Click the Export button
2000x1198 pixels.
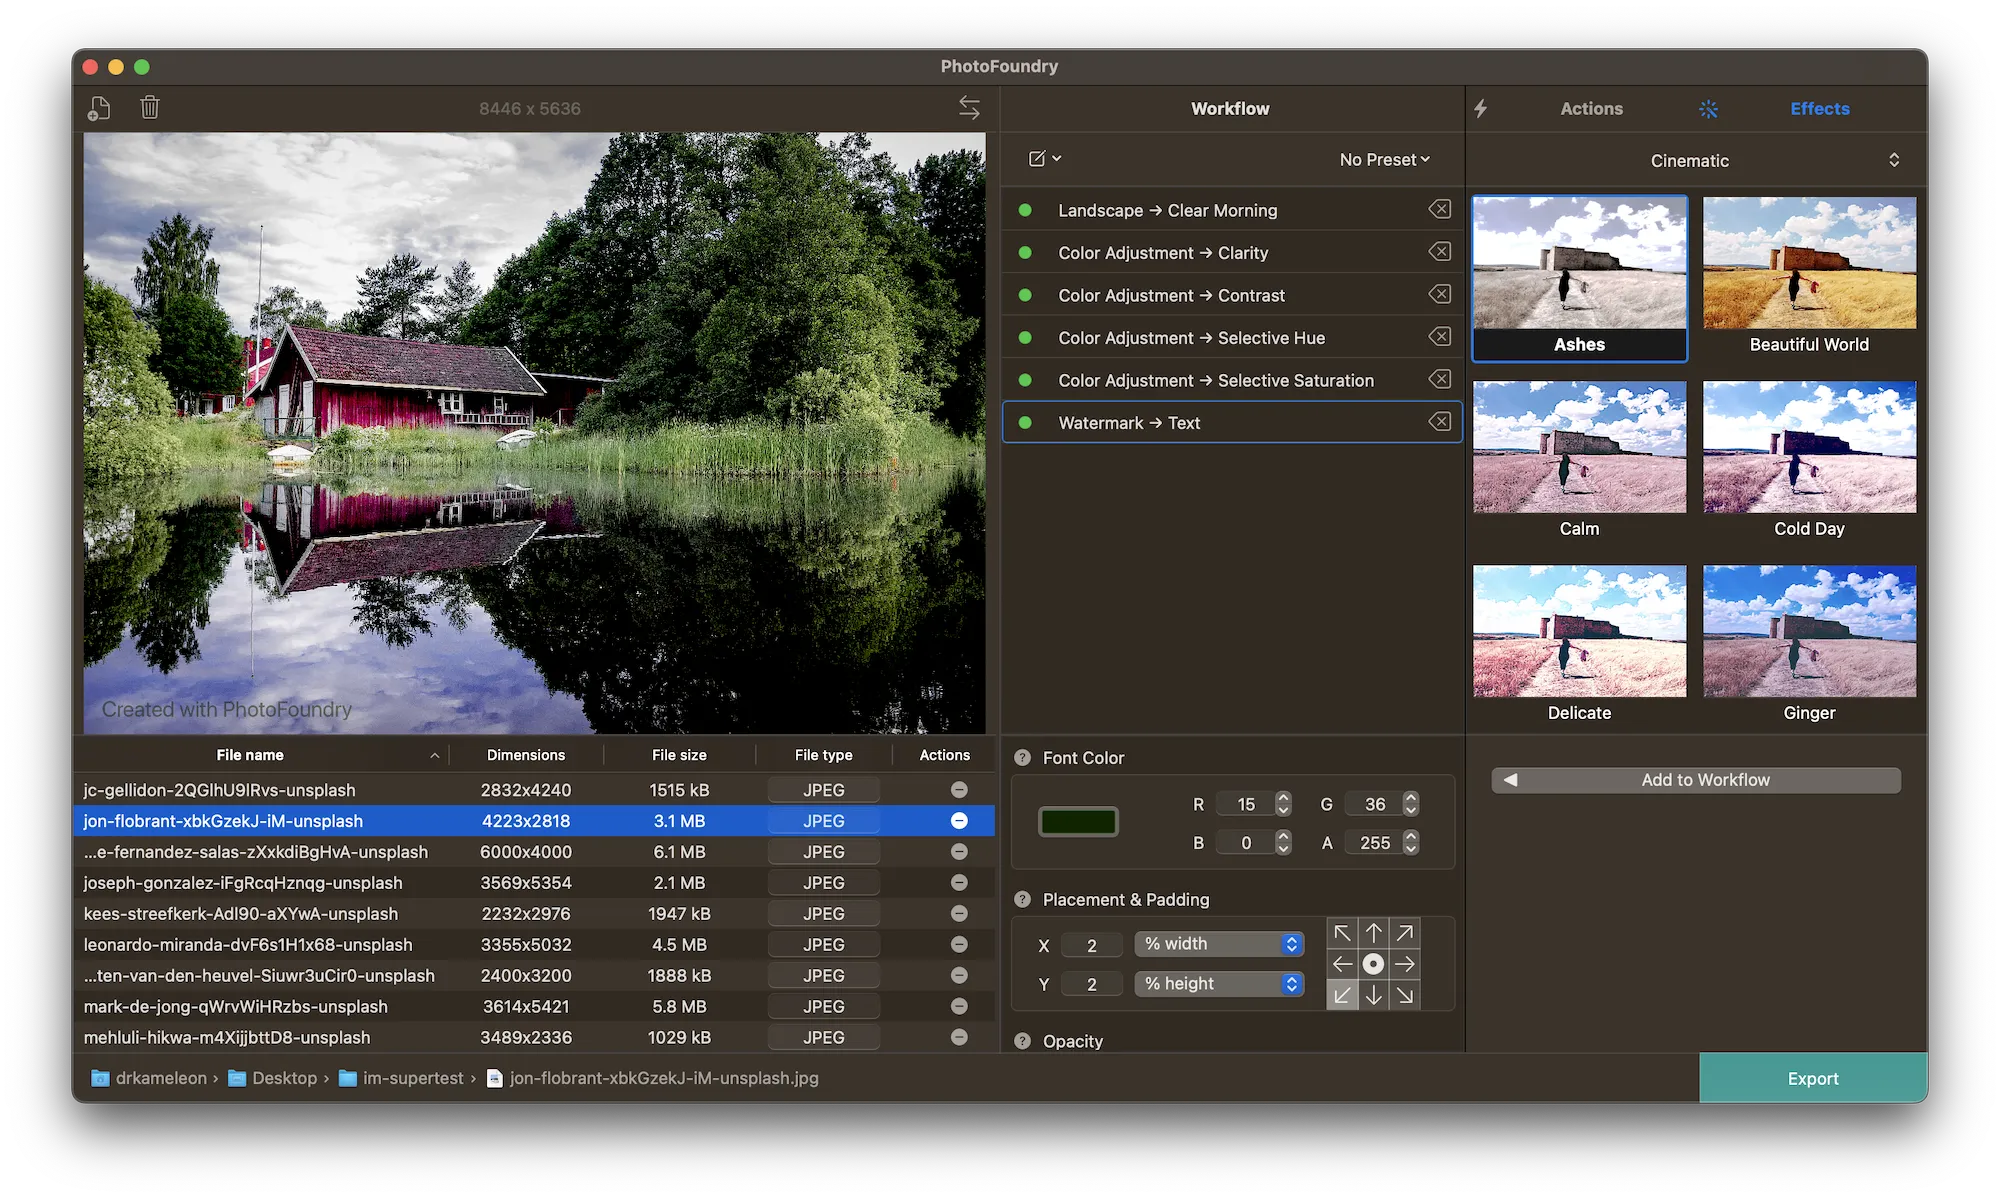(1812, 1078)
